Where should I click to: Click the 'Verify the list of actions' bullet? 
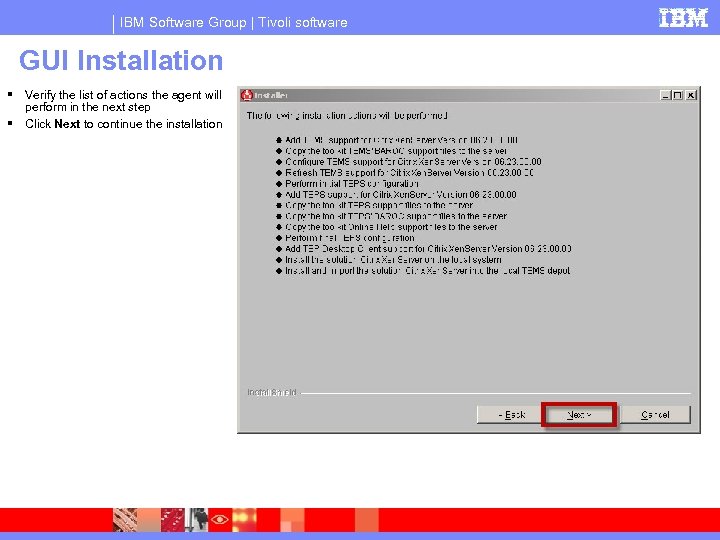(x=123, y=101)
